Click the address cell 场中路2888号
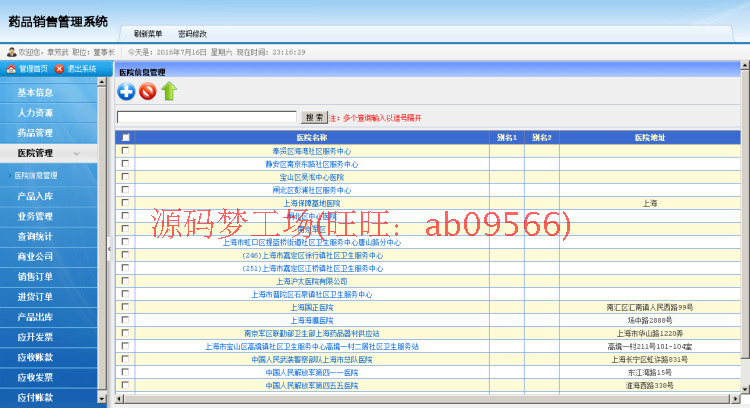Viewport: 750px width, 408px height. click(x=650, y=320)
